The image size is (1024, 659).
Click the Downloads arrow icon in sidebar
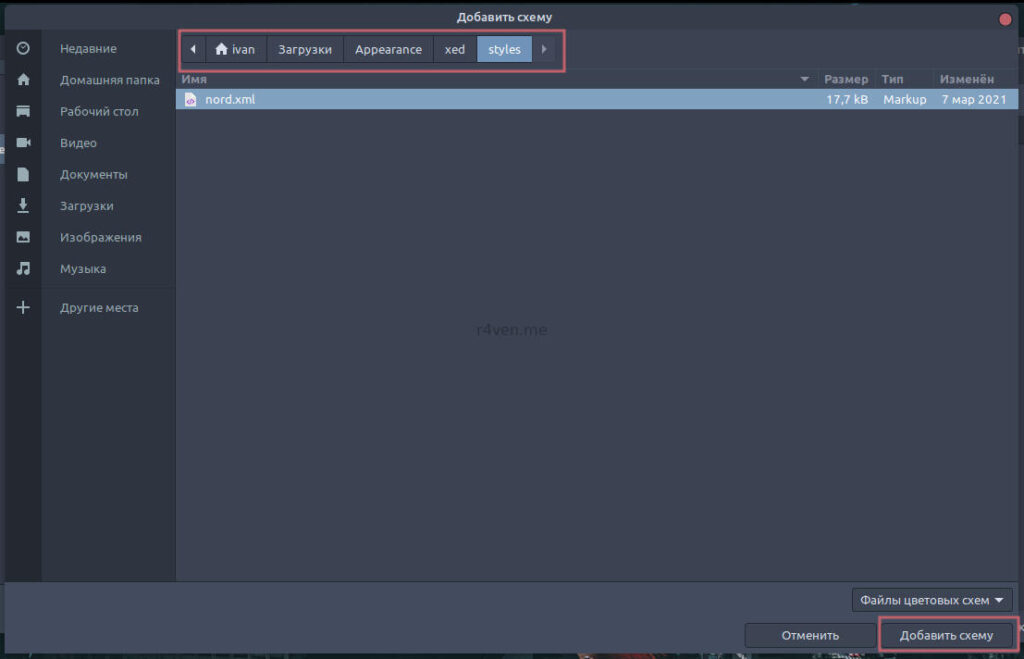[x=23, y=205]
